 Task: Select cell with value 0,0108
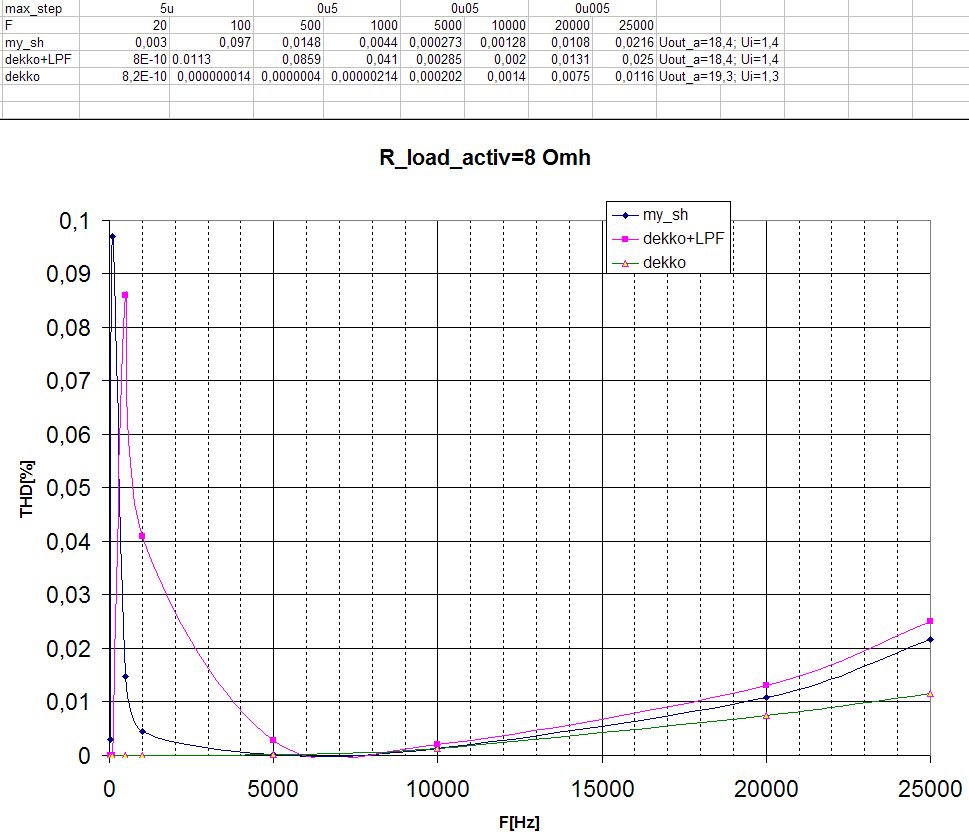click(561, 42)
